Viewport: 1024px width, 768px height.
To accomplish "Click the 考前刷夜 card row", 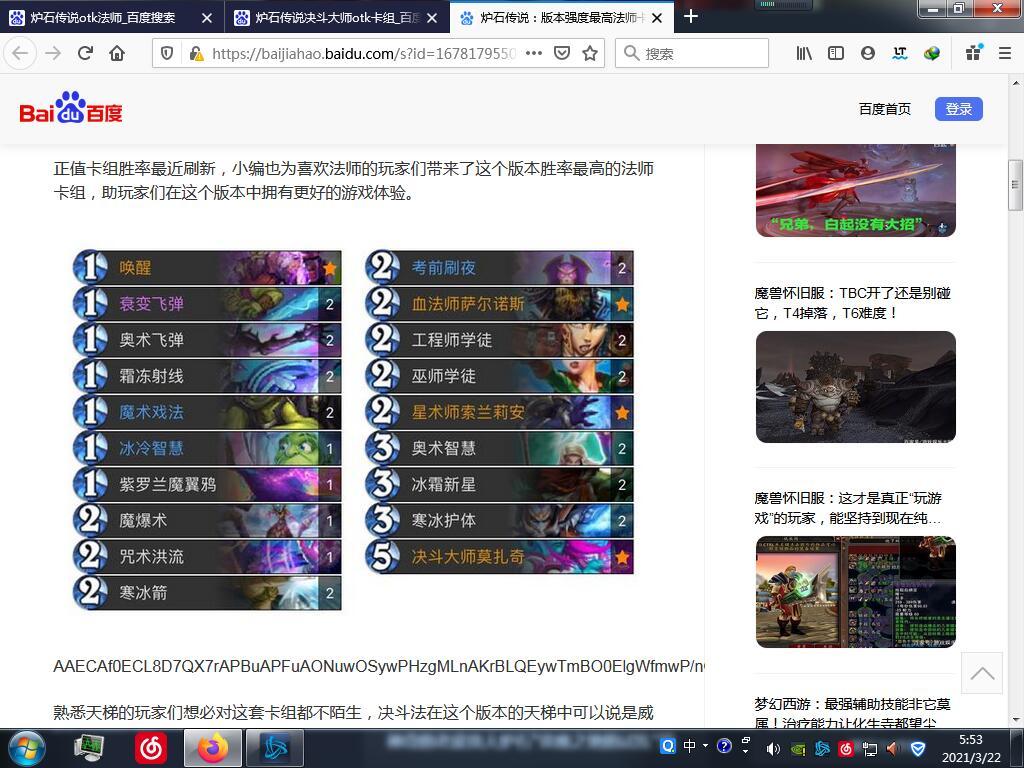I will click(500, 268).
